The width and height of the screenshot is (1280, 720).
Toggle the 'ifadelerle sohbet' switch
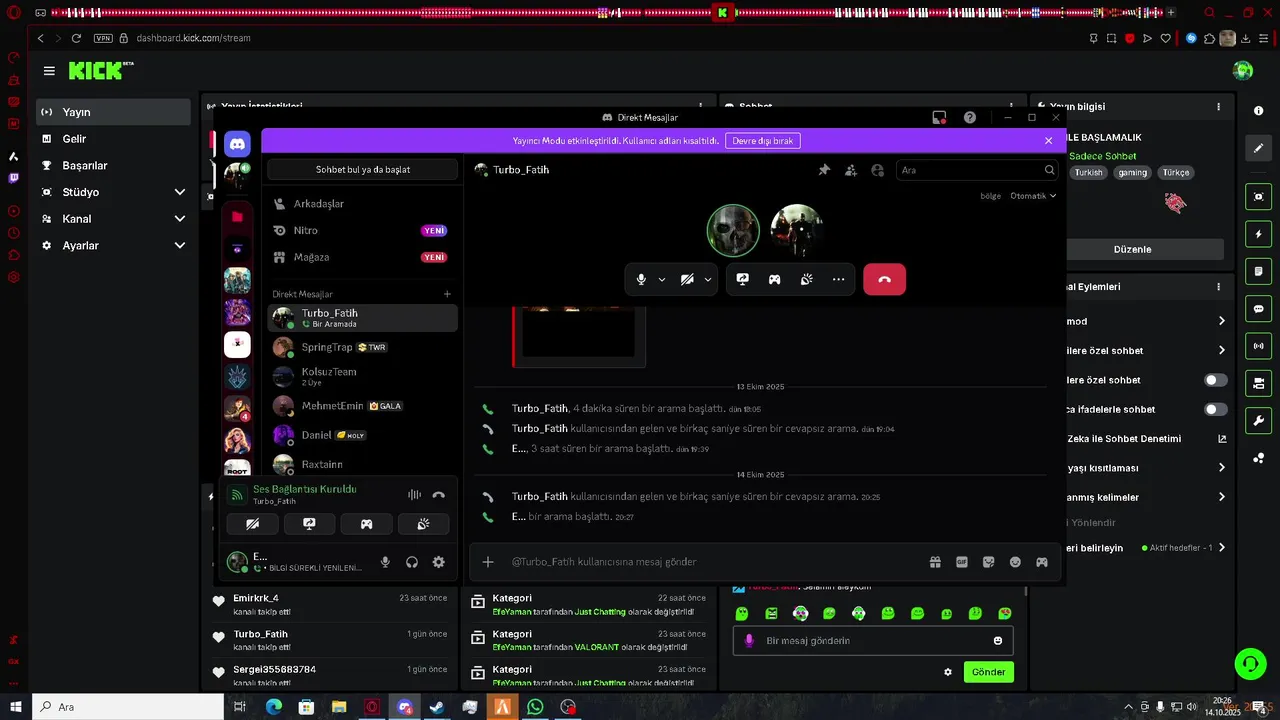tap(1215, 409)
